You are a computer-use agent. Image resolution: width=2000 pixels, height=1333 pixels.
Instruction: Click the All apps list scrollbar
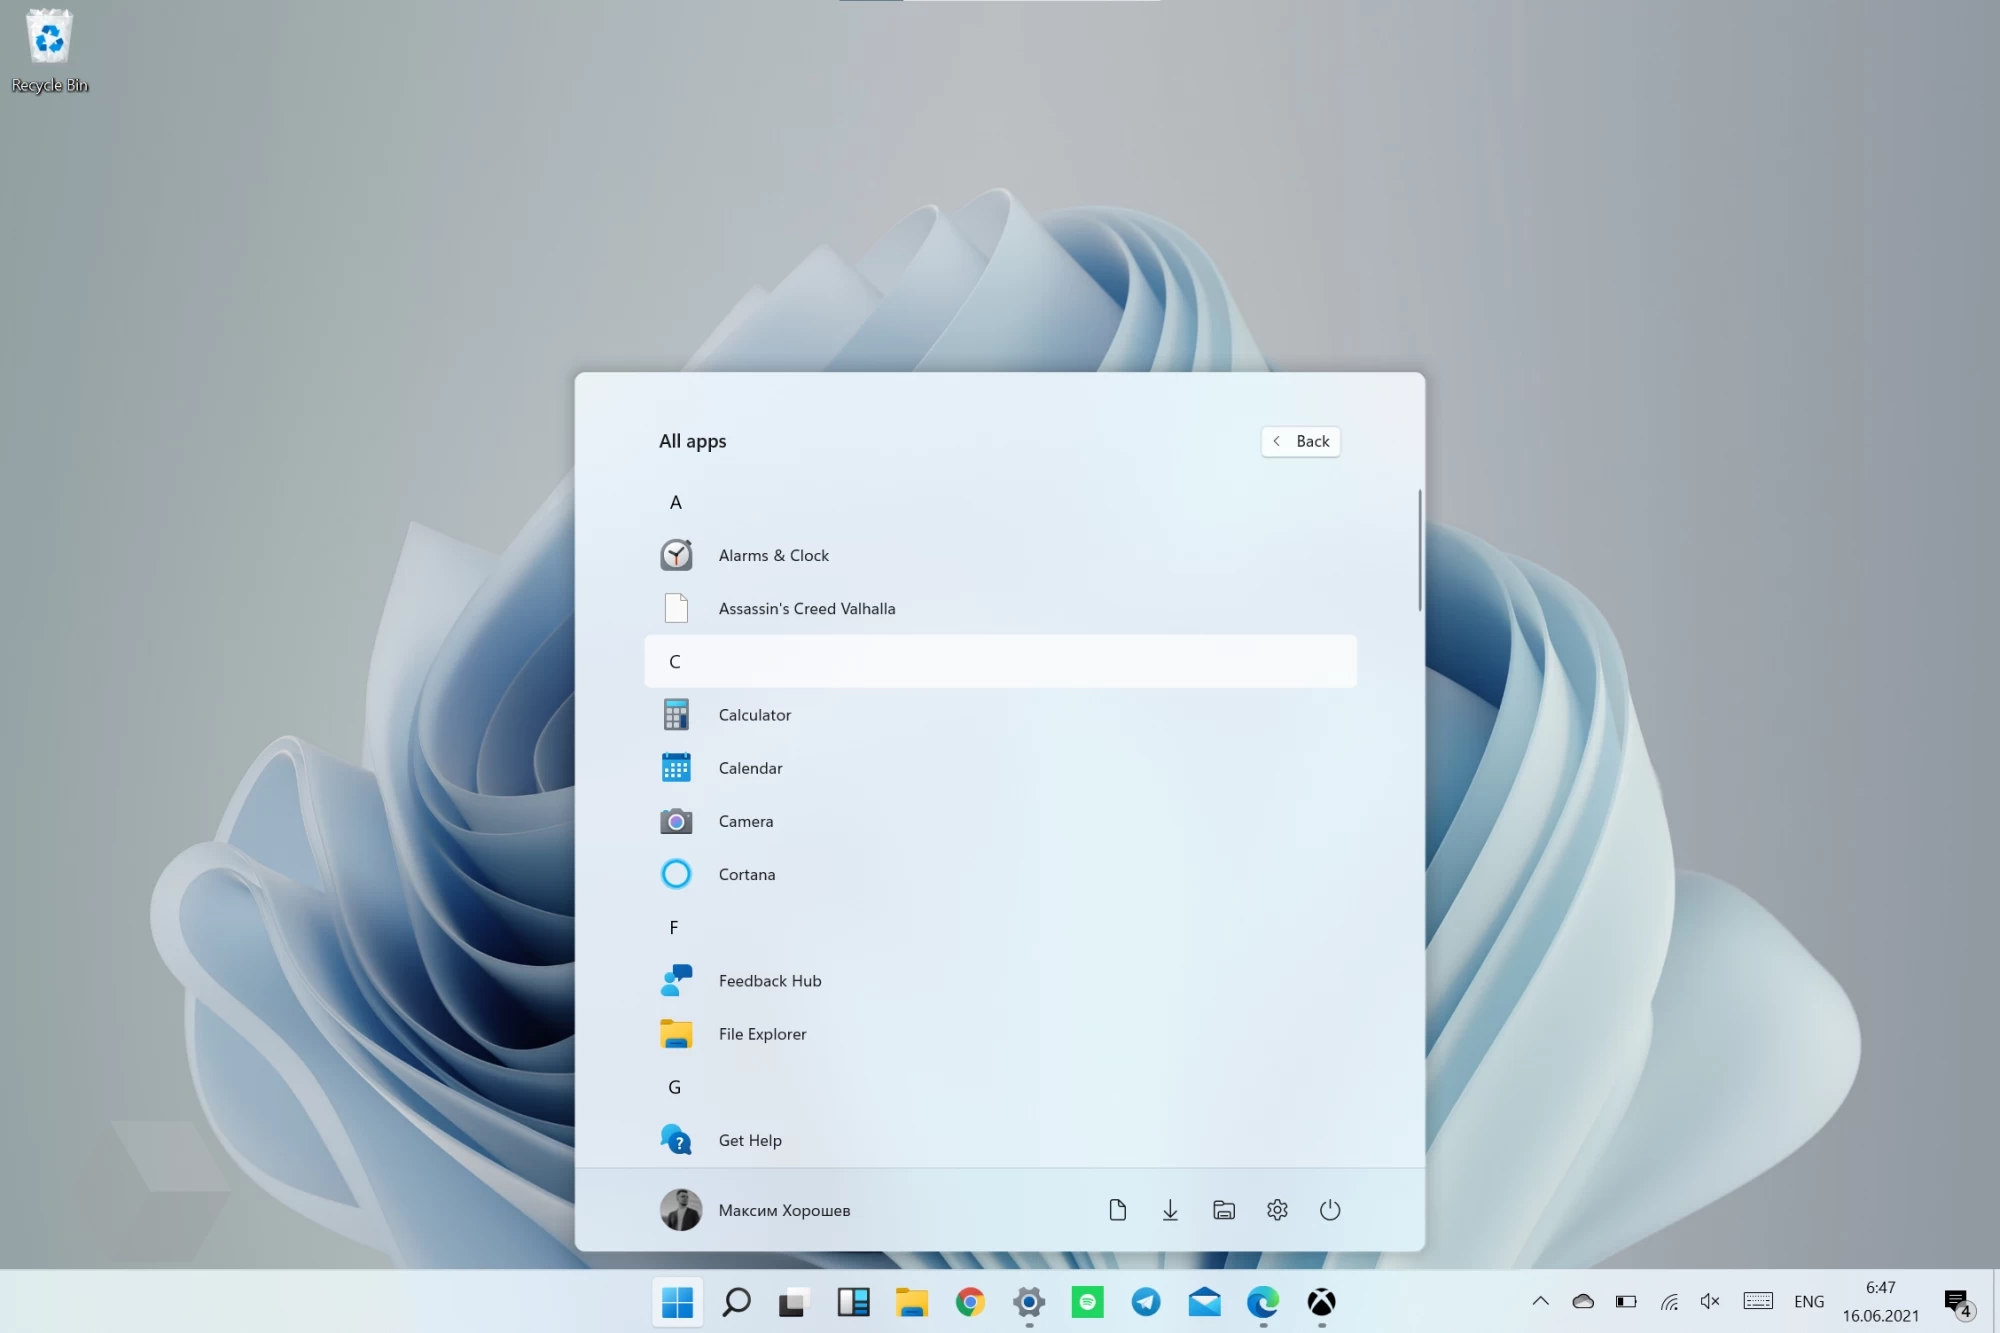pyautogui.click(x=1419, y=550)
